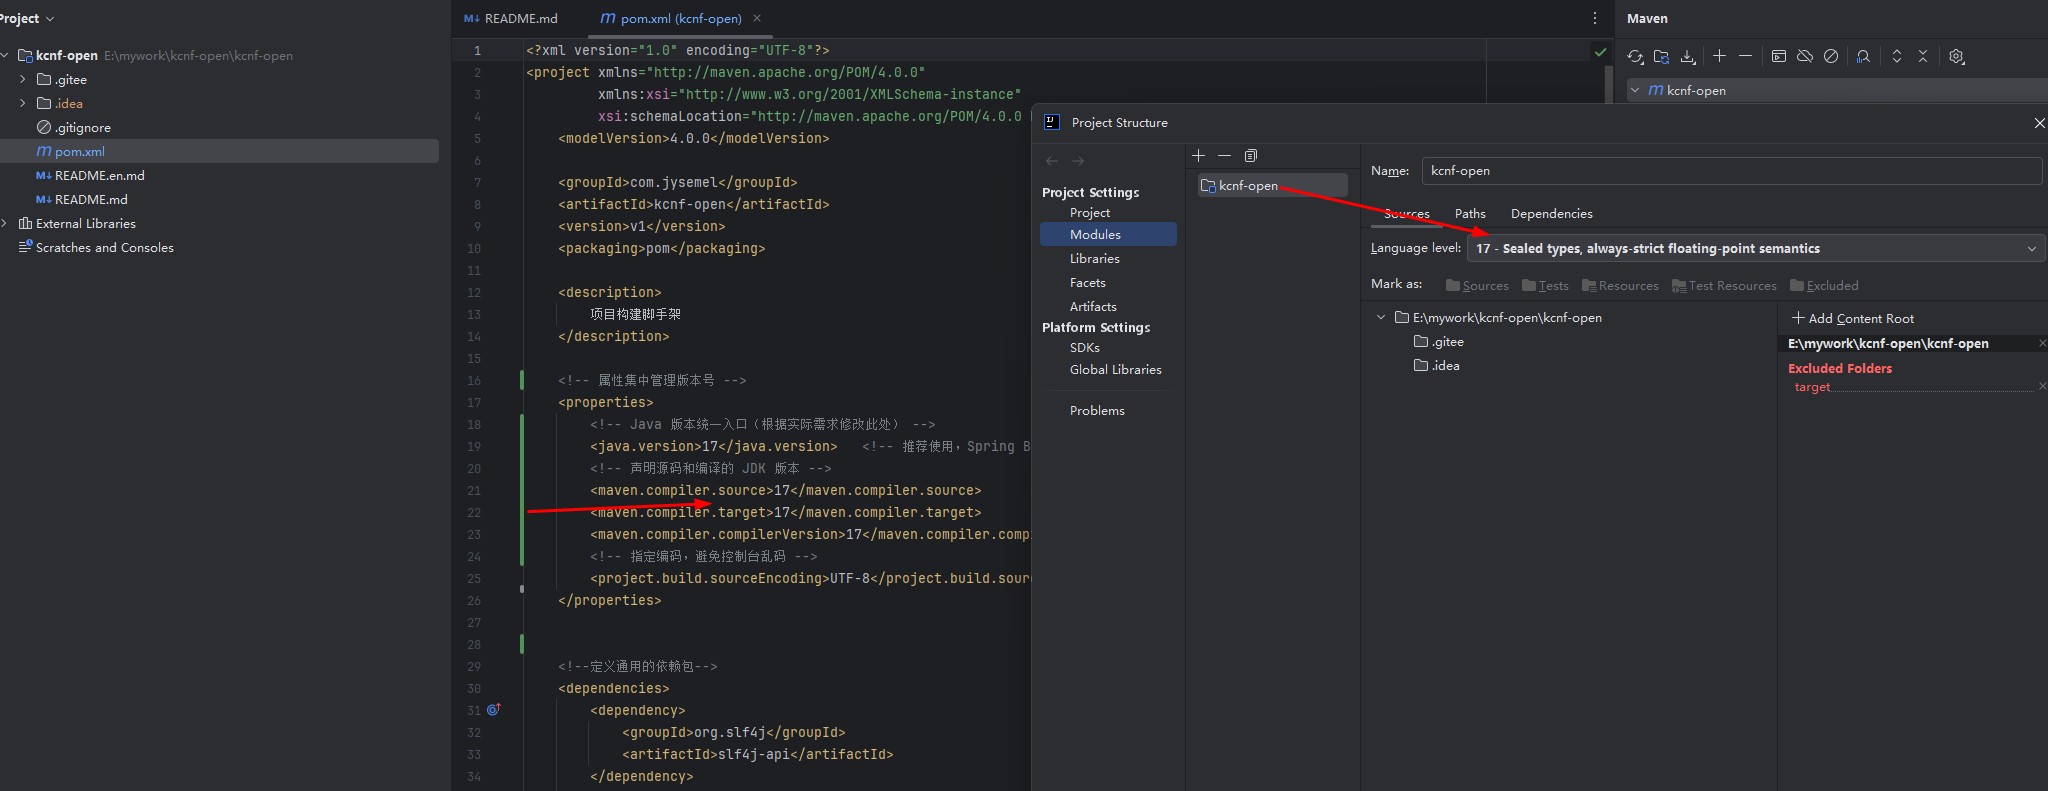
Task: Toggle Maven skip tests mode
Action: (x=1831, y=57)
